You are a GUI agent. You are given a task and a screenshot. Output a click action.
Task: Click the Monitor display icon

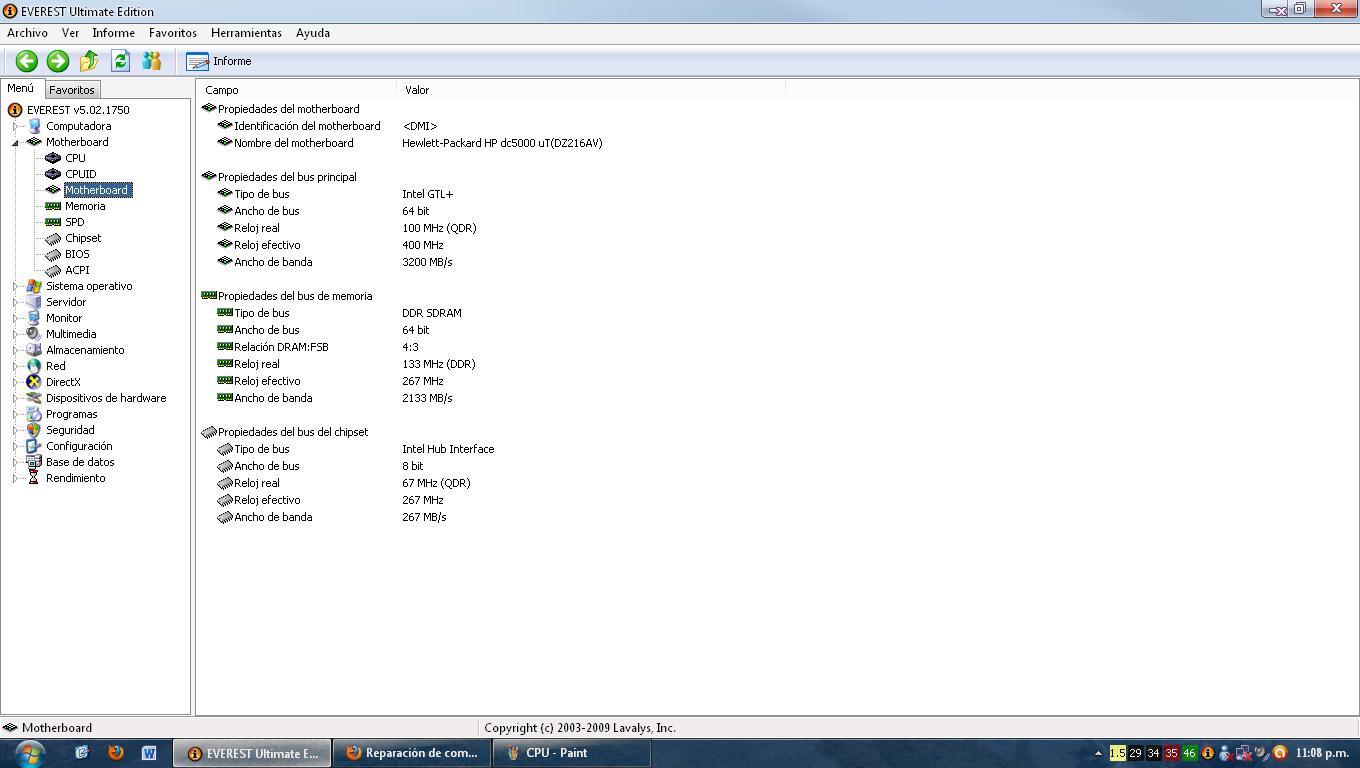pyautogui.click(x=34, y=318)
